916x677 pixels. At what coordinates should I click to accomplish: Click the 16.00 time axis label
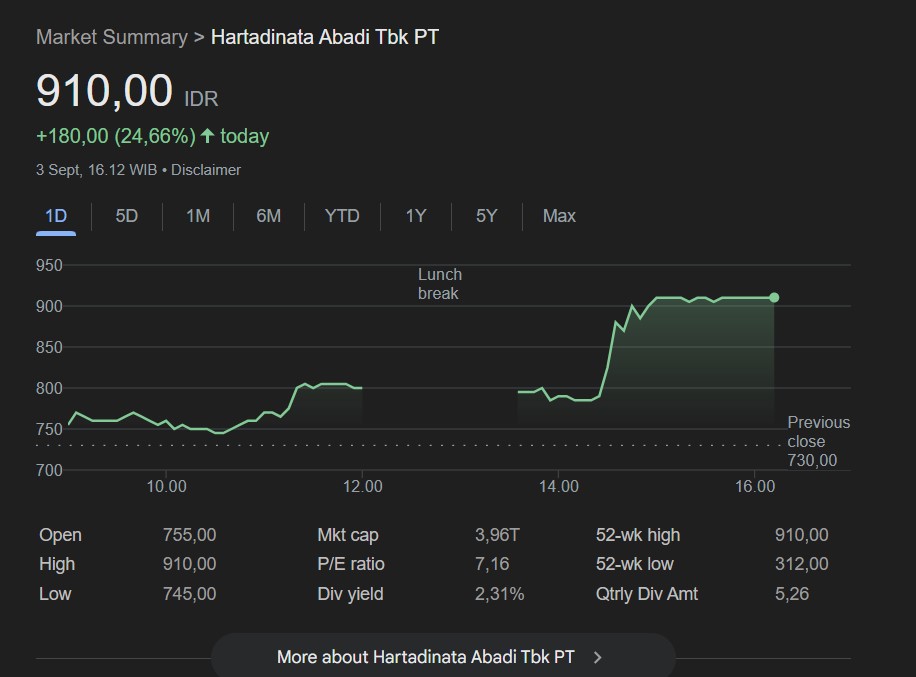click(755, 487)
